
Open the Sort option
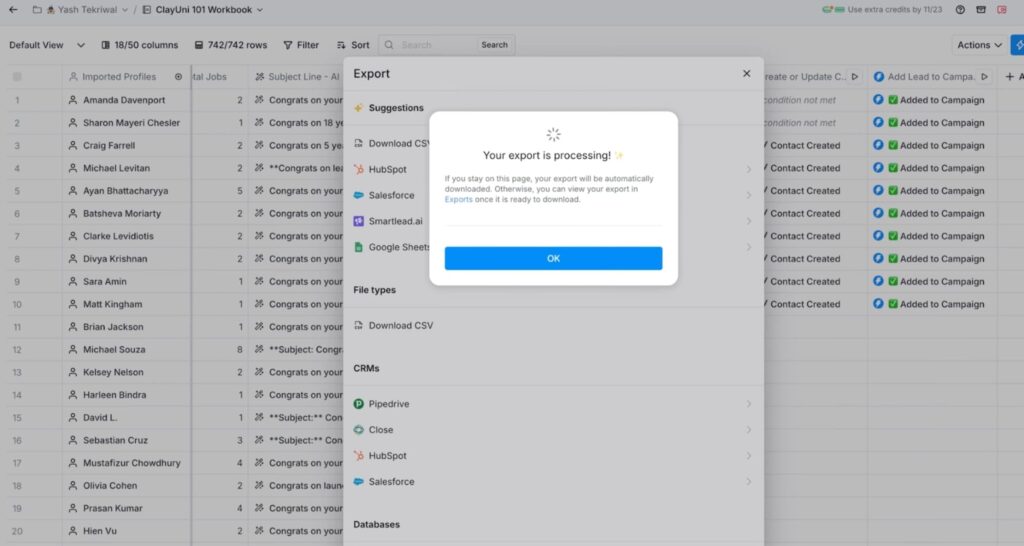[353, 45]
